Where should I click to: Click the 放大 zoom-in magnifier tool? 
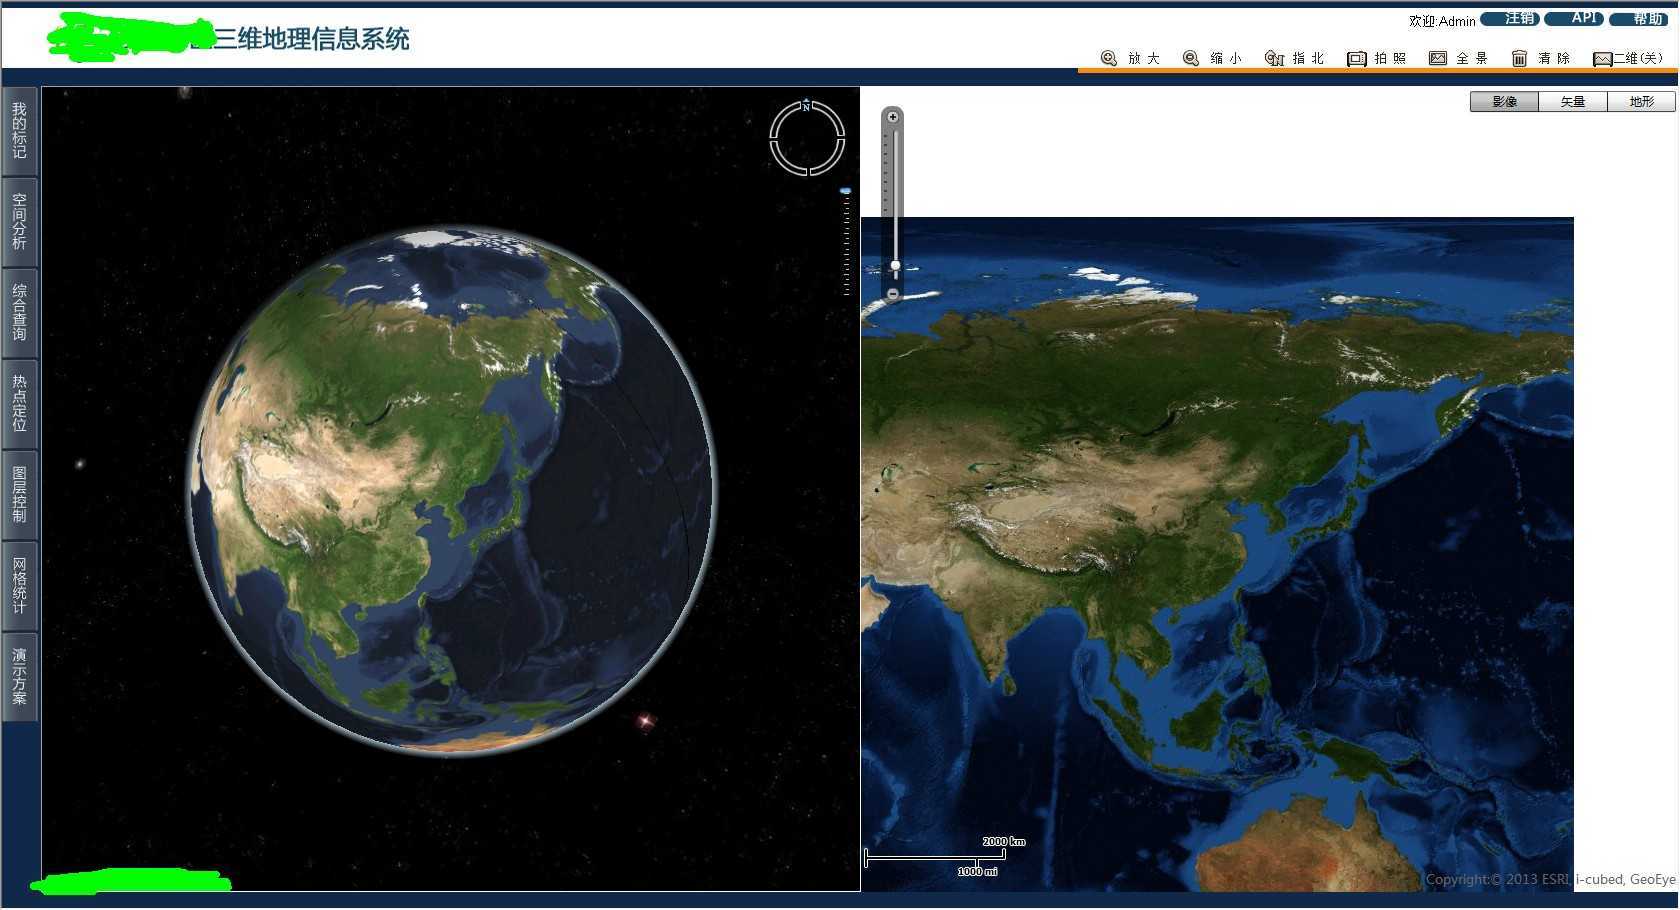[1130, 58]
